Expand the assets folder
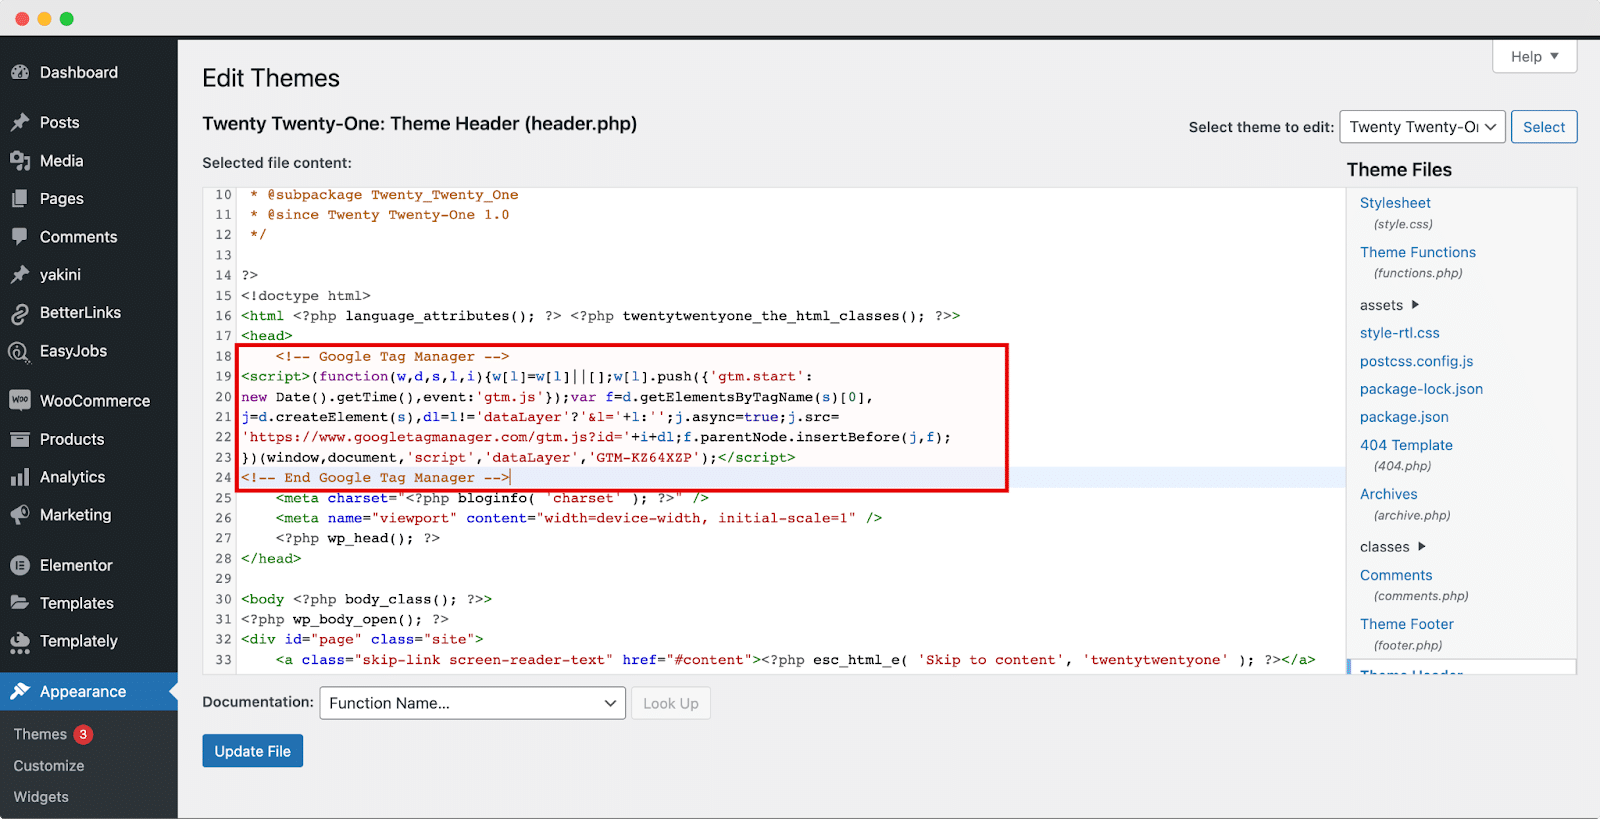This screenshot has height=819, width=1600. tap(1389, 305)
